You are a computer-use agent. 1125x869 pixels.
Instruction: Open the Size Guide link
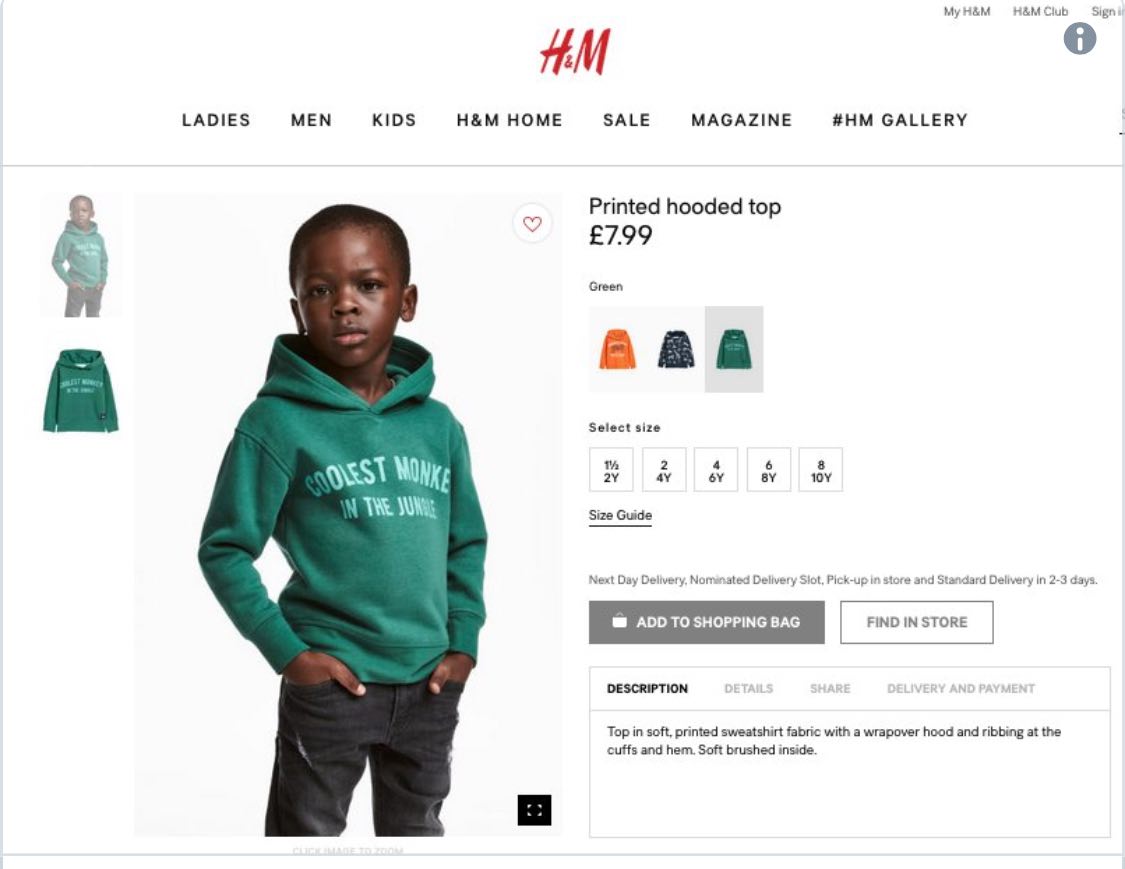pyautogui.click(x=621, y=516)
